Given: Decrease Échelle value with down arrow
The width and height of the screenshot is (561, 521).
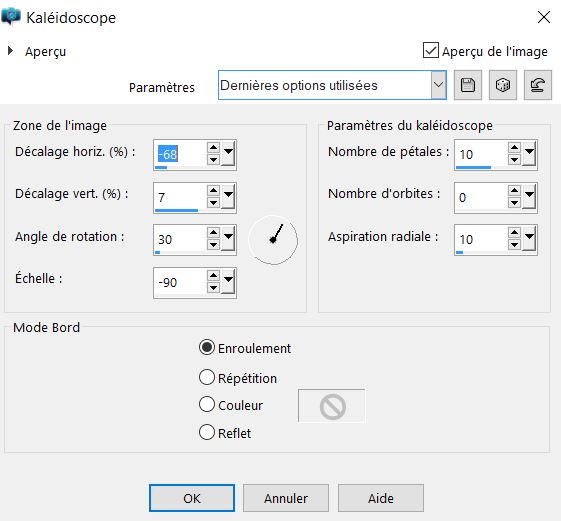Looking at the screenshot, I should point(213,288).
